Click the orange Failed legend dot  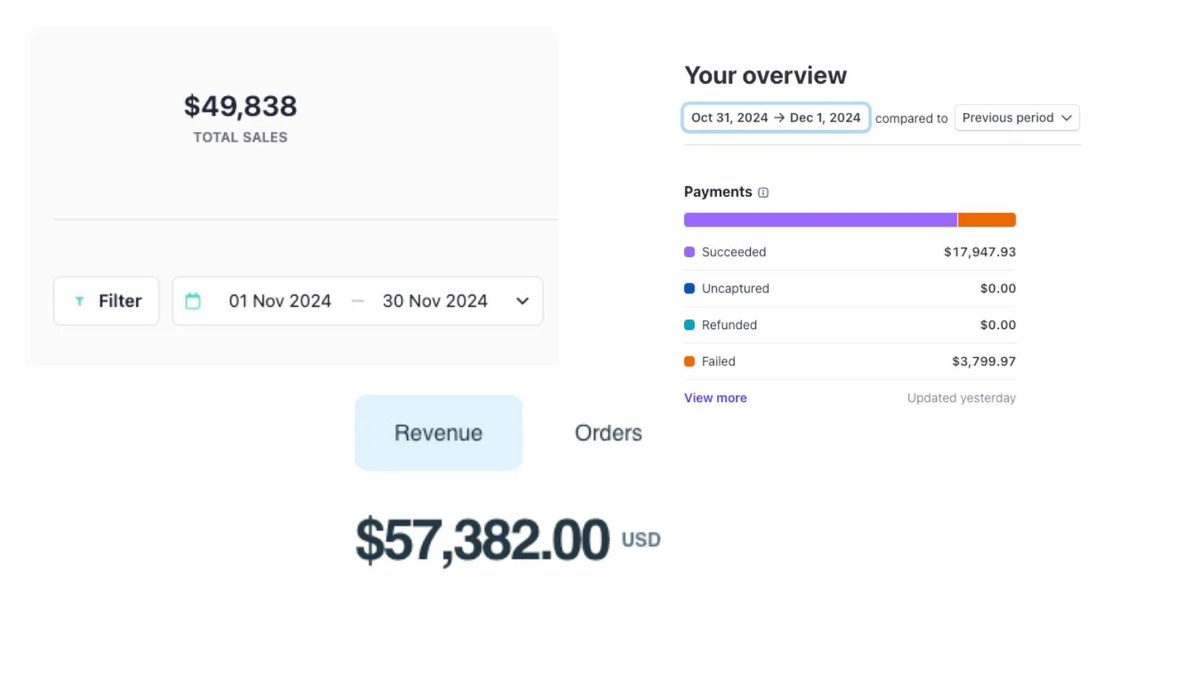689,361
